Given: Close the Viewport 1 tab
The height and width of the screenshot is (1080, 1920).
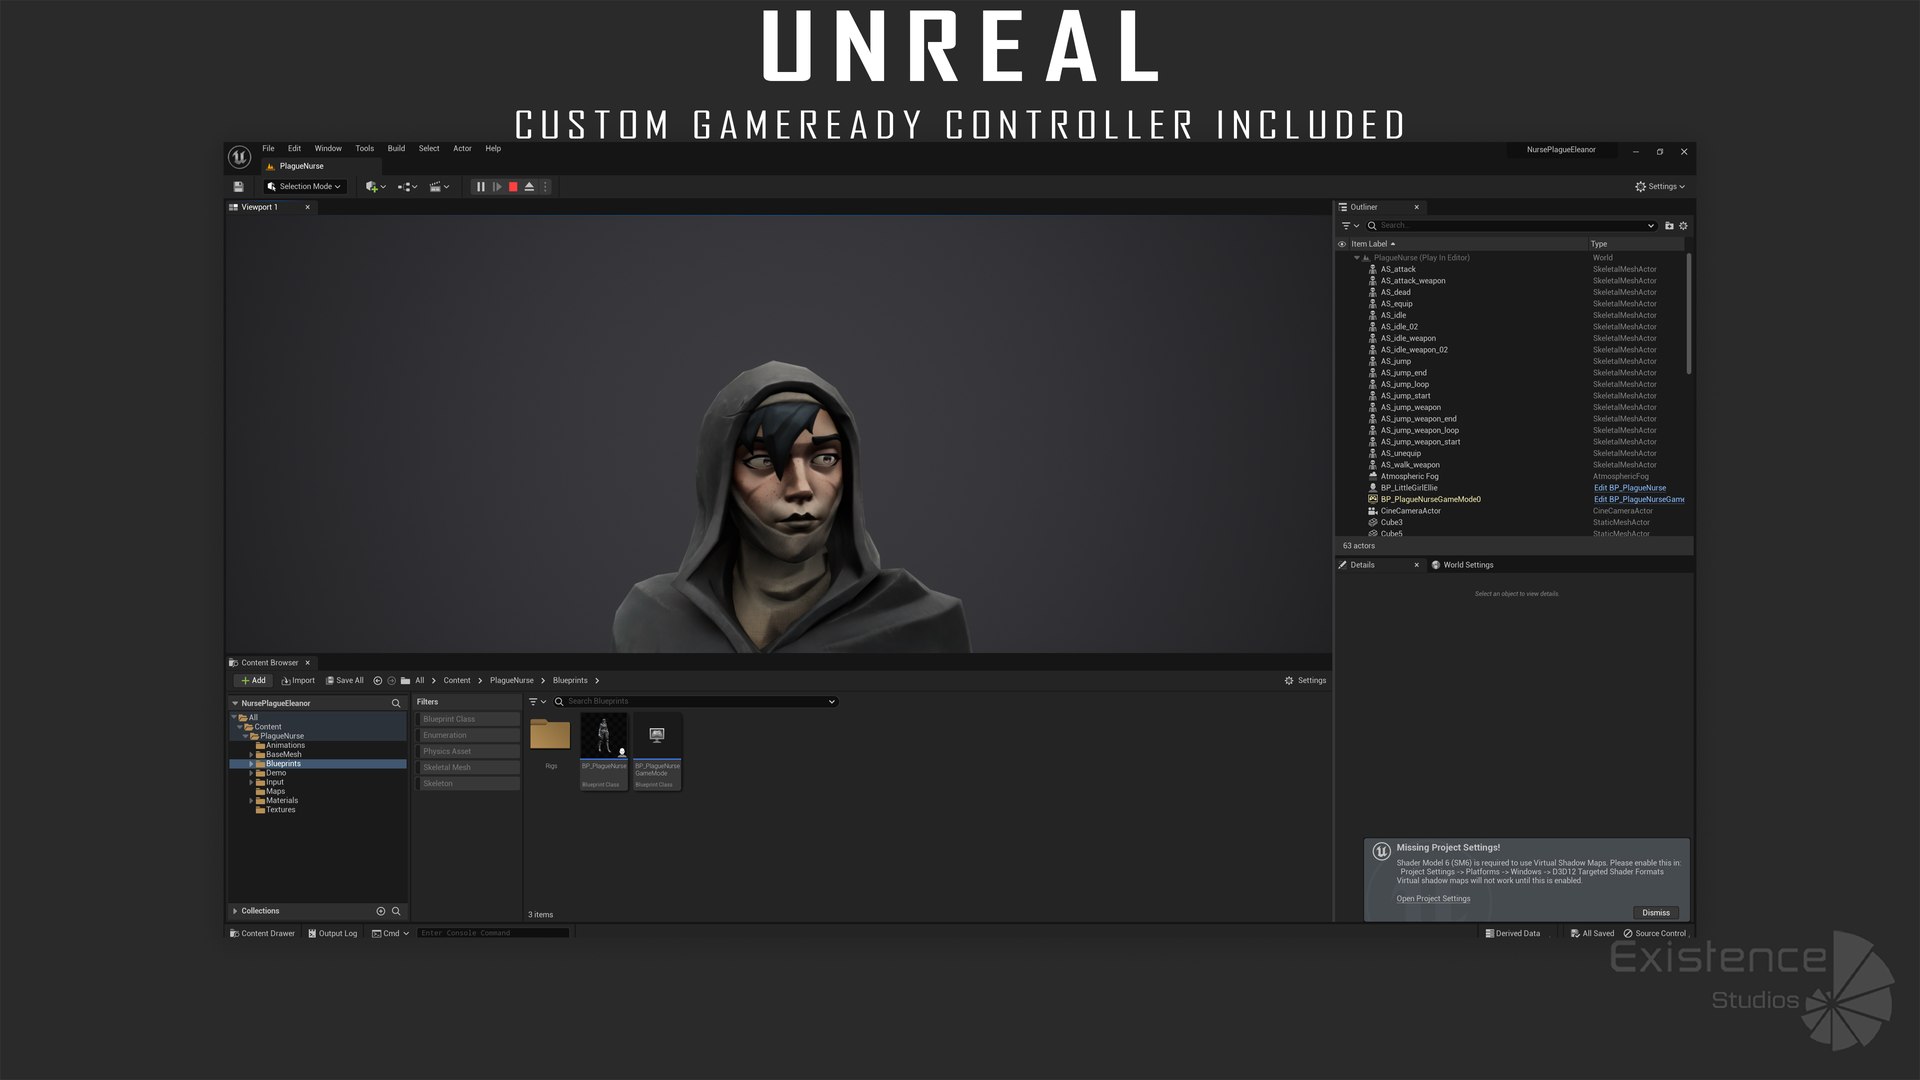Looking at the screenshot, I should click(x=307, y=208).
